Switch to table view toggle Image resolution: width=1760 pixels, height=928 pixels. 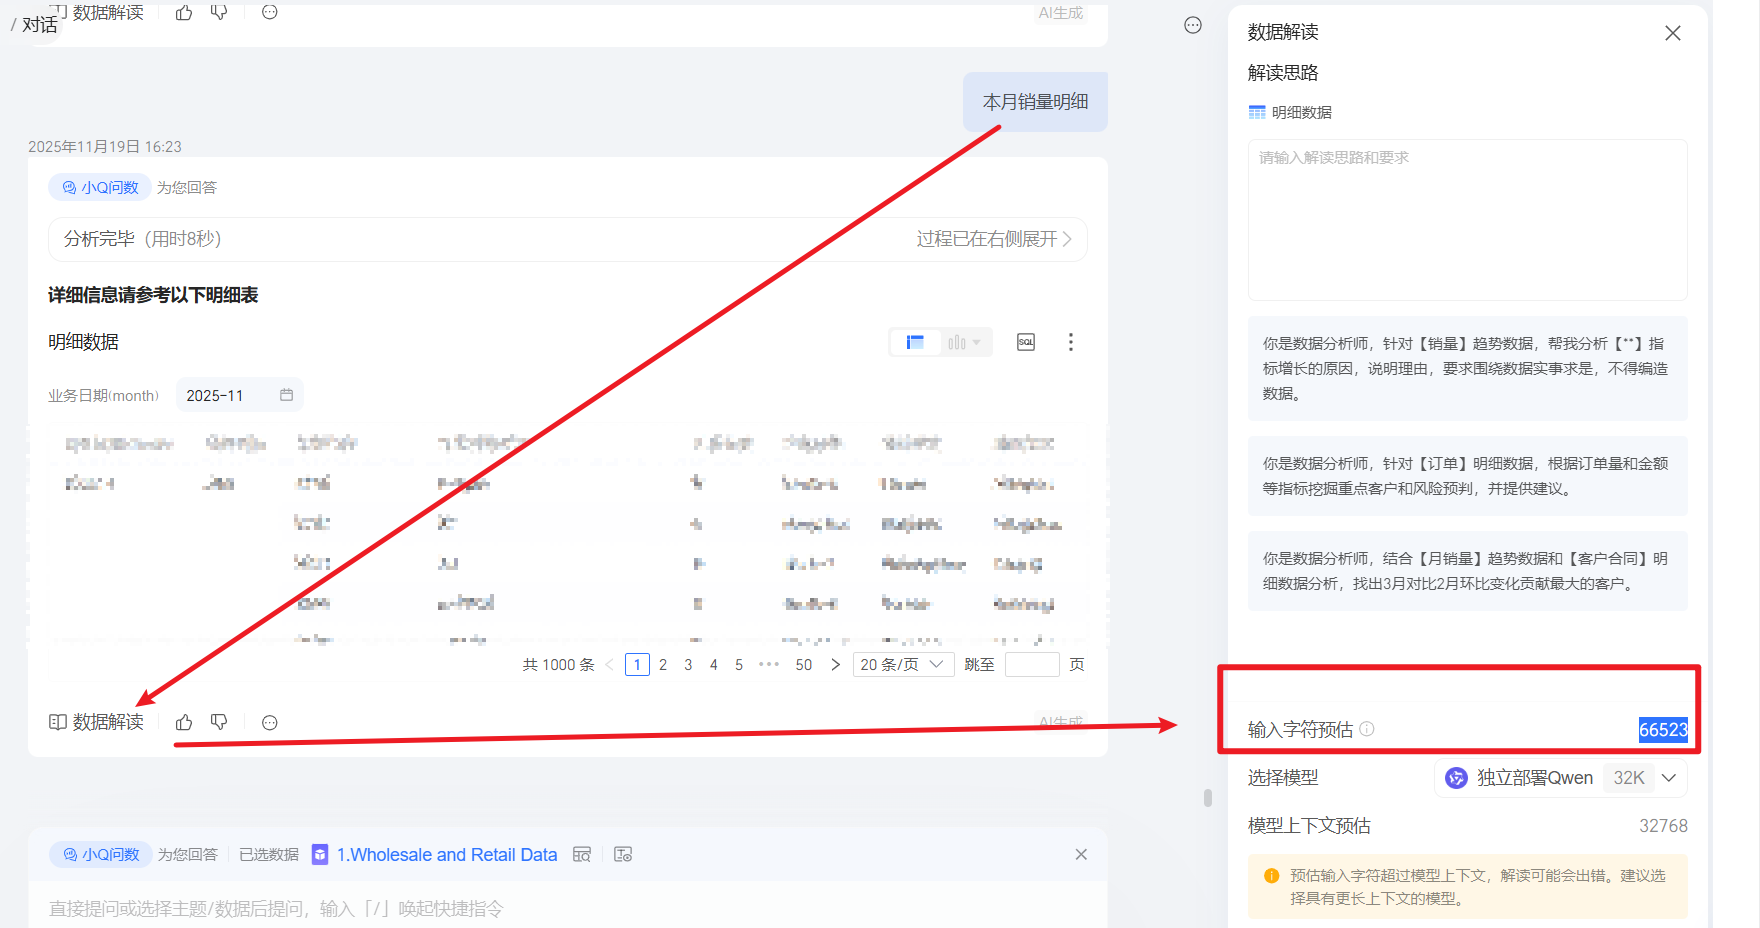click(x=915, y=342)
